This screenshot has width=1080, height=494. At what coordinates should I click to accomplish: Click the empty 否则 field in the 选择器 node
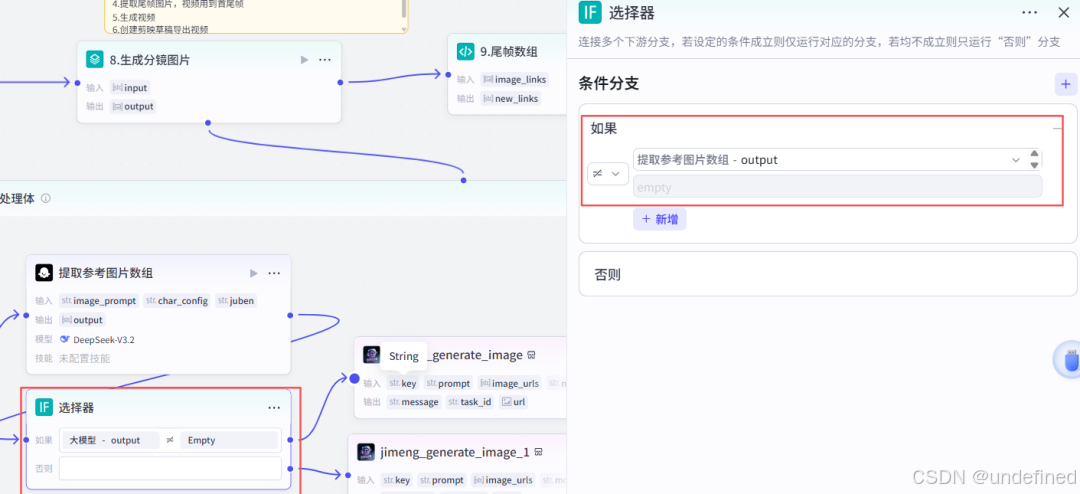coord(170,469)
